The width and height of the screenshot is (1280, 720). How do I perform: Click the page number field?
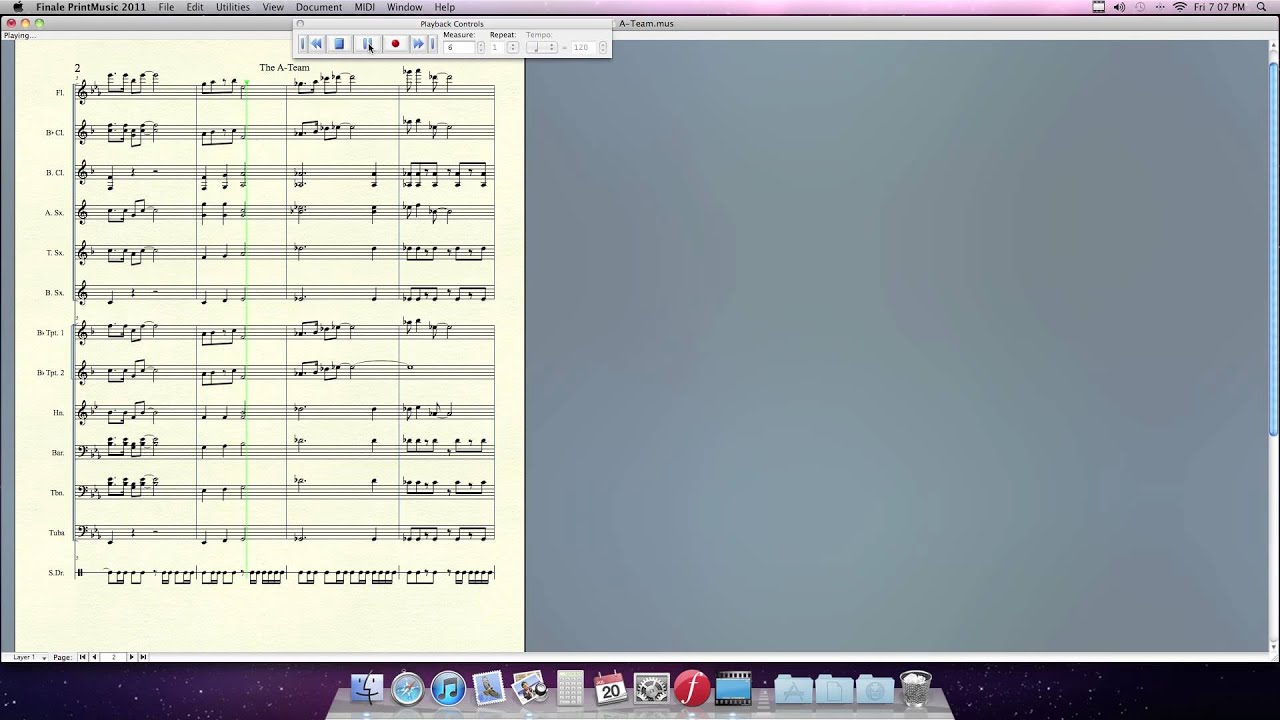point(113,657)
